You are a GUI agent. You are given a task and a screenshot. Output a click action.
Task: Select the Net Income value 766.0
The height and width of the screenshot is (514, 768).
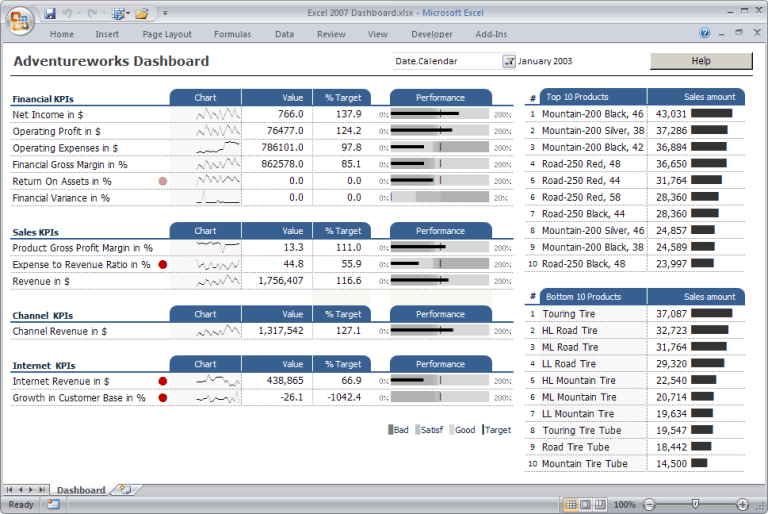291,114
